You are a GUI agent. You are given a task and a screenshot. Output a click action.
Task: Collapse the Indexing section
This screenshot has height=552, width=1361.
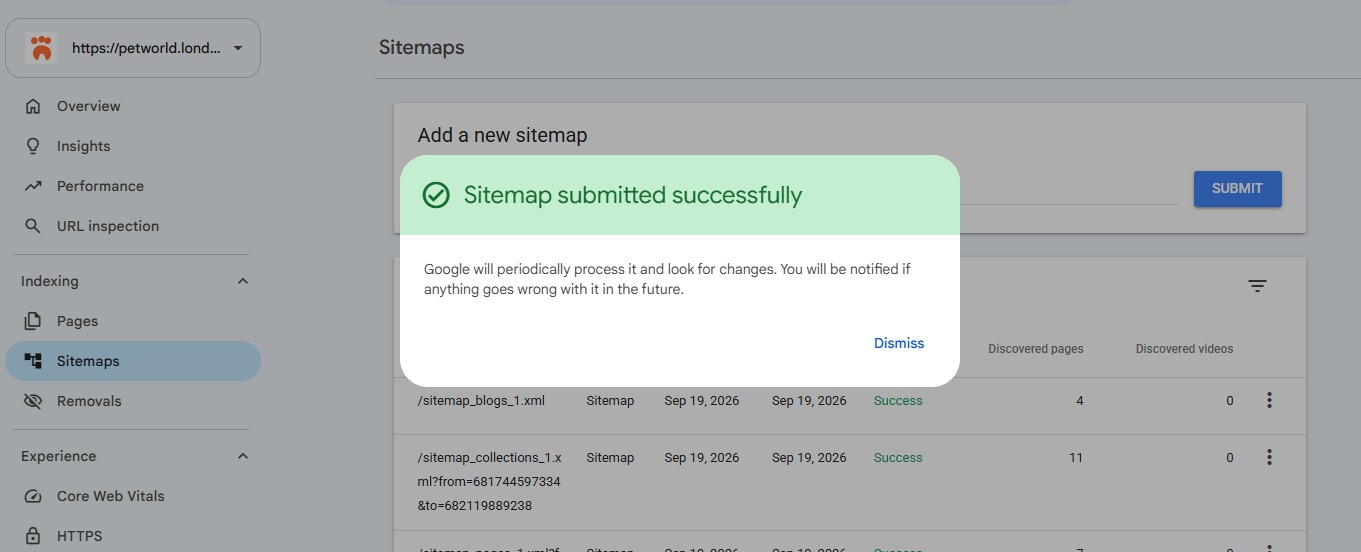click(242, 281)
